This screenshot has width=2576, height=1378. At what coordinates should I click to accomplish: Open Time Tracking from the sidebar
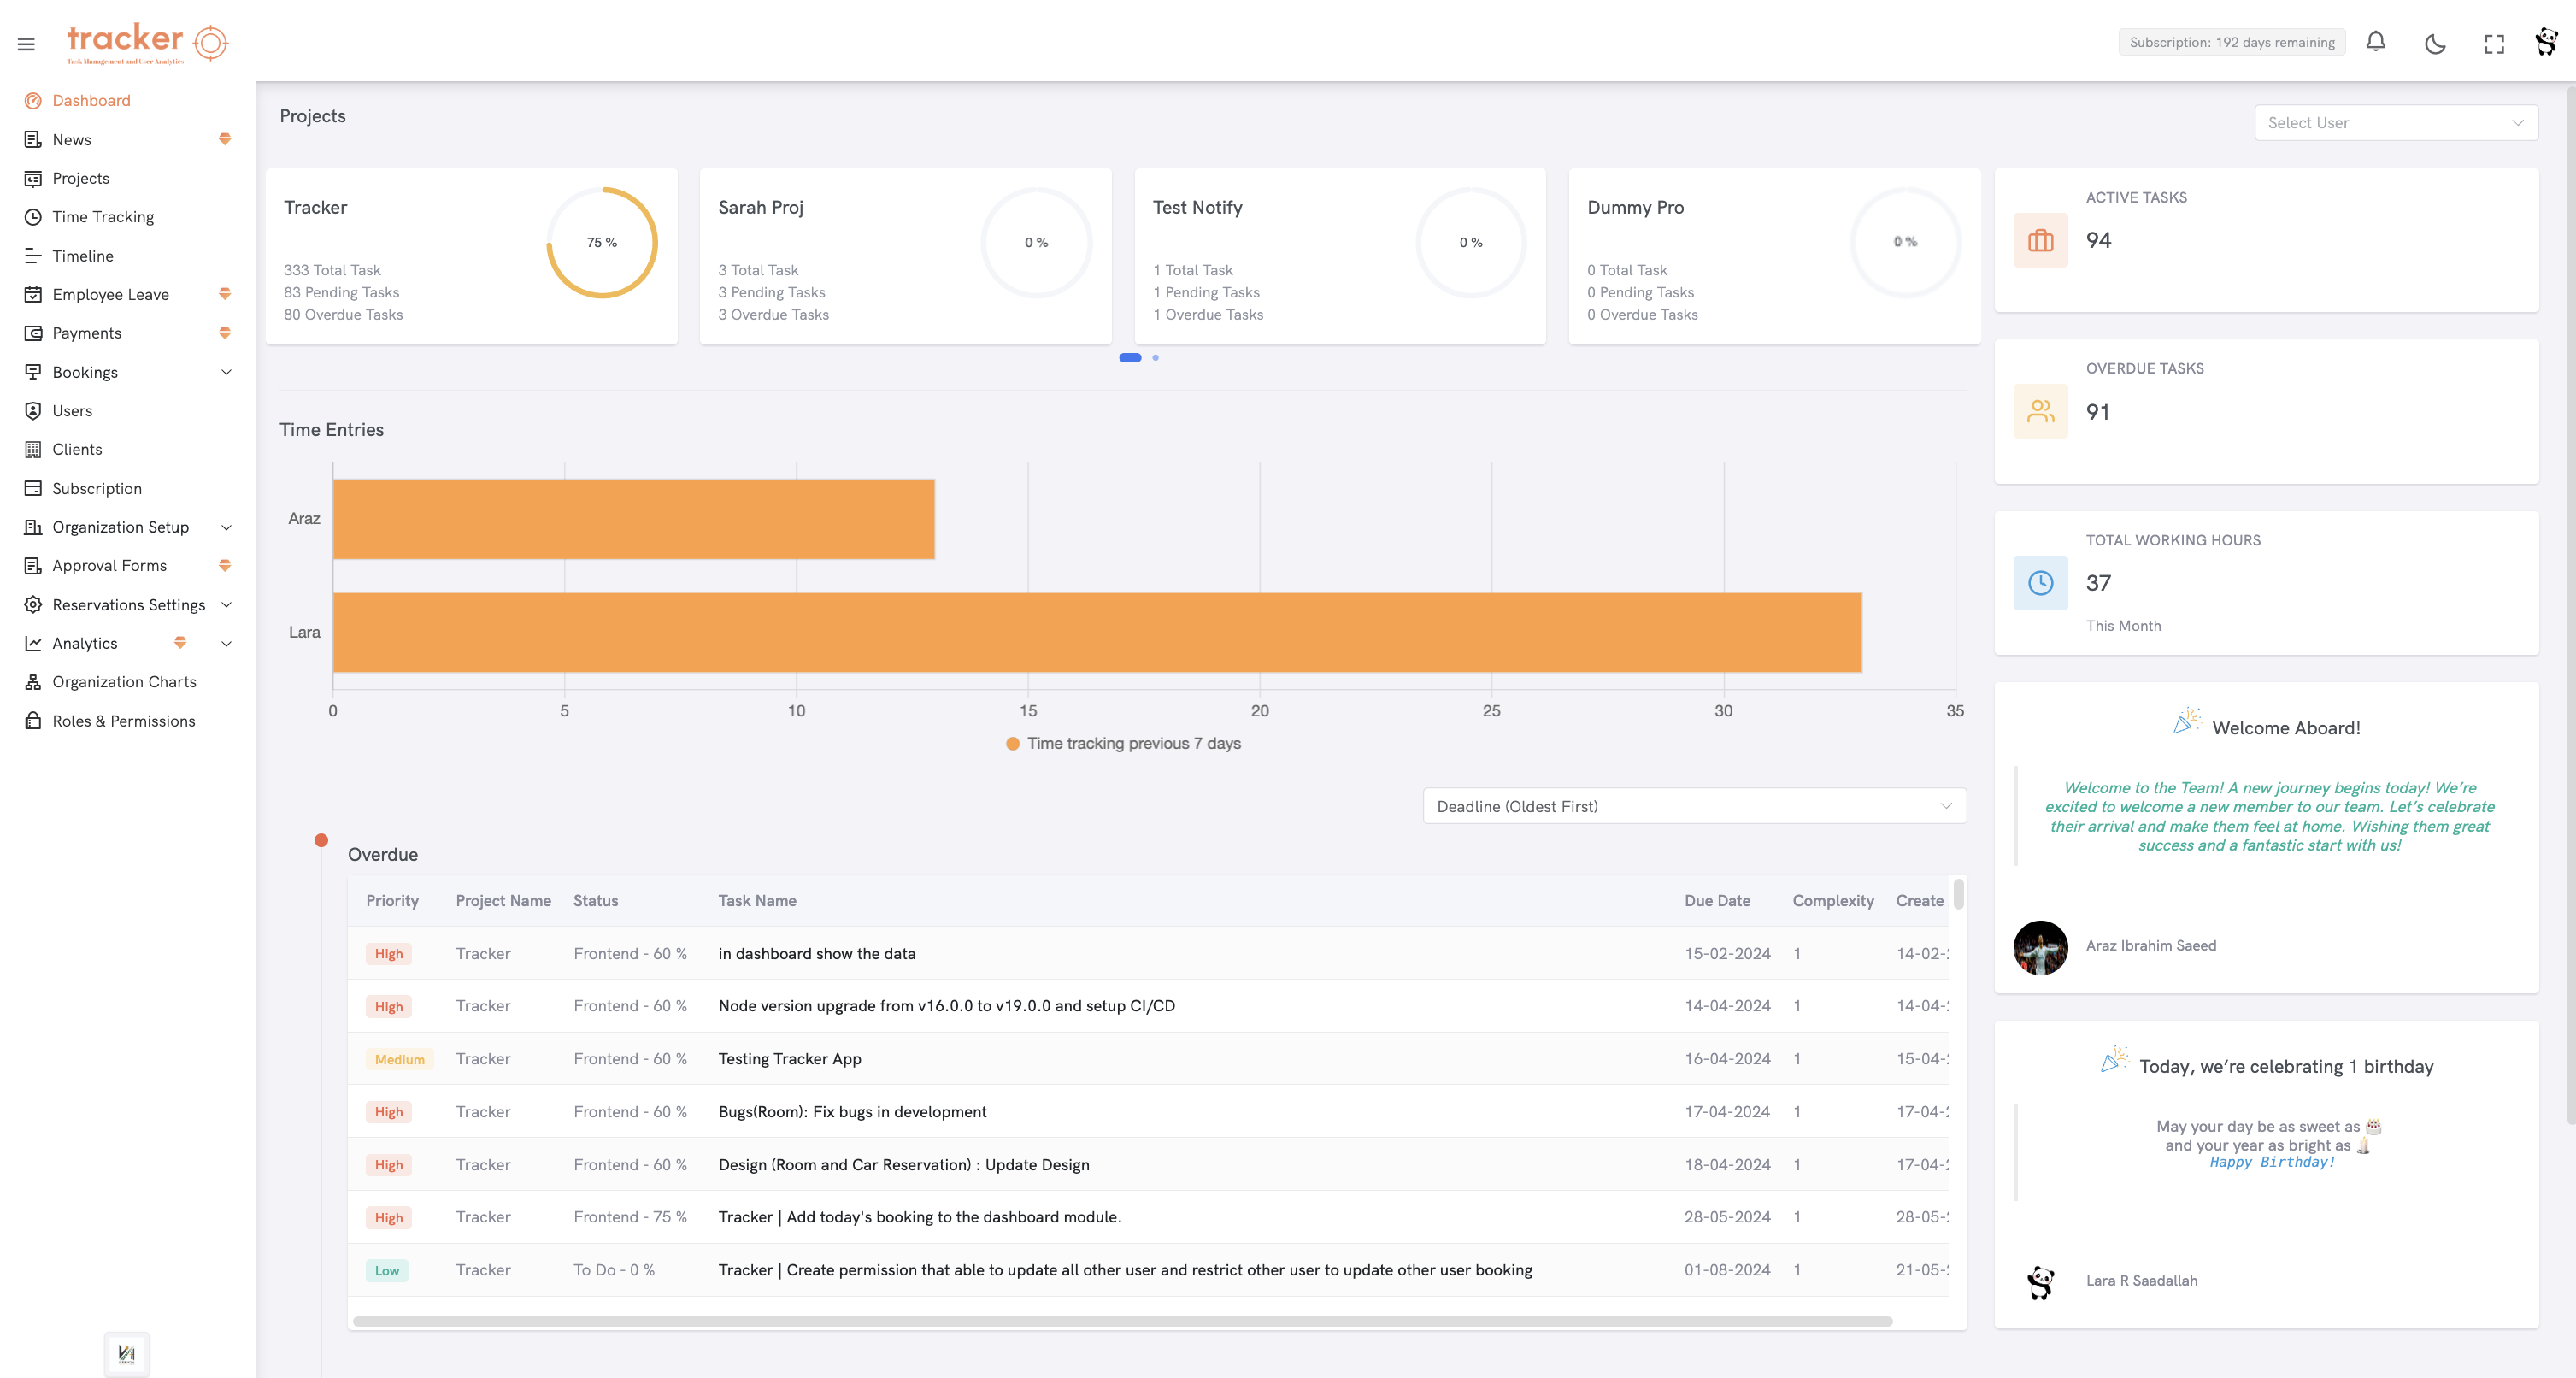103,217
